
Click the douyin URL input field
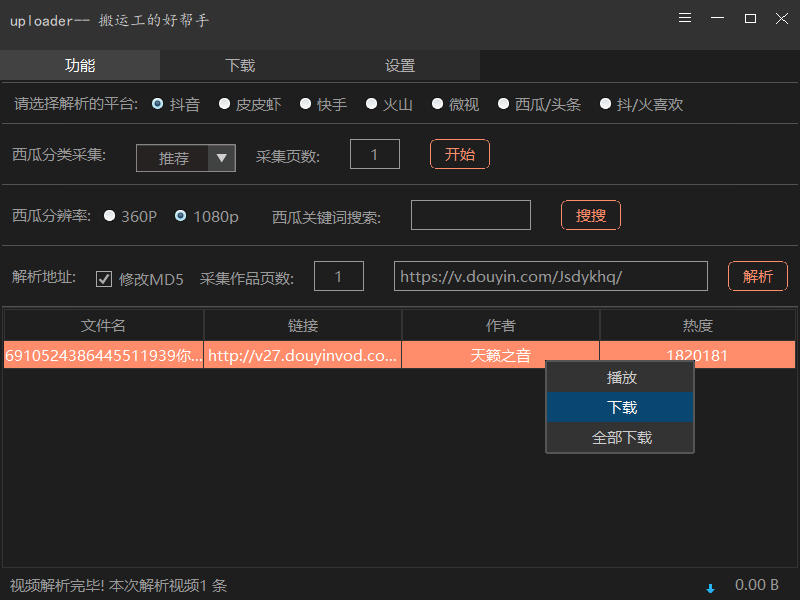tap(550, 277)
